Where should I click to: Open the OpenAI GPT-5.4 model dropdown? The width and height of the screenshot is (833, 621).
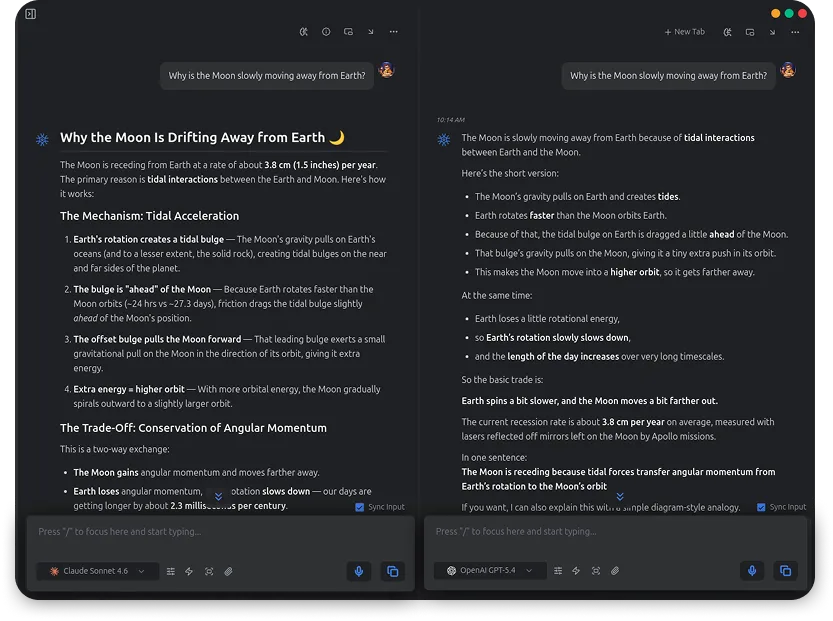(x=490, y=571)
